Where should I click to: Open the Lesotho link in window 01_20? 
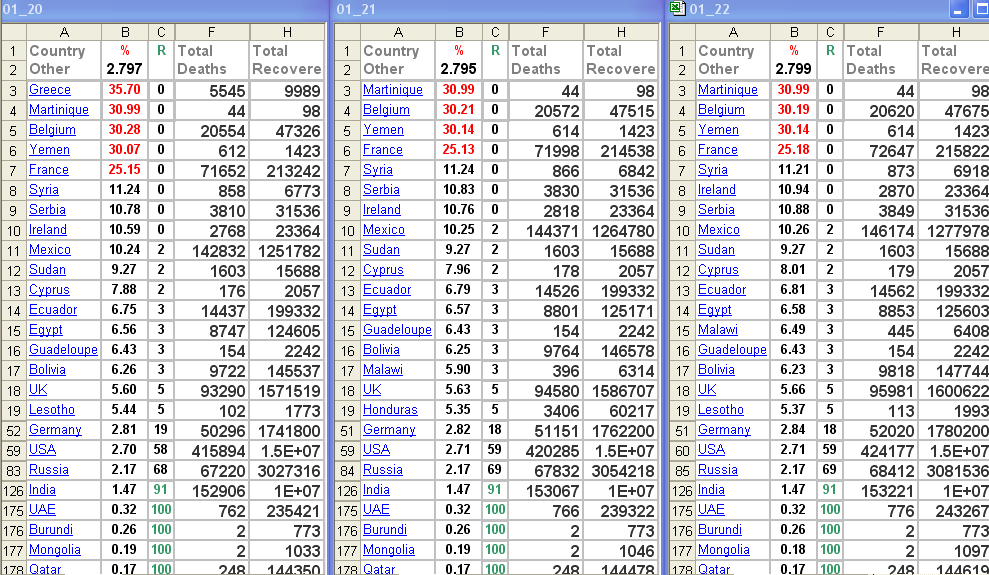click(x=52, y=410)
